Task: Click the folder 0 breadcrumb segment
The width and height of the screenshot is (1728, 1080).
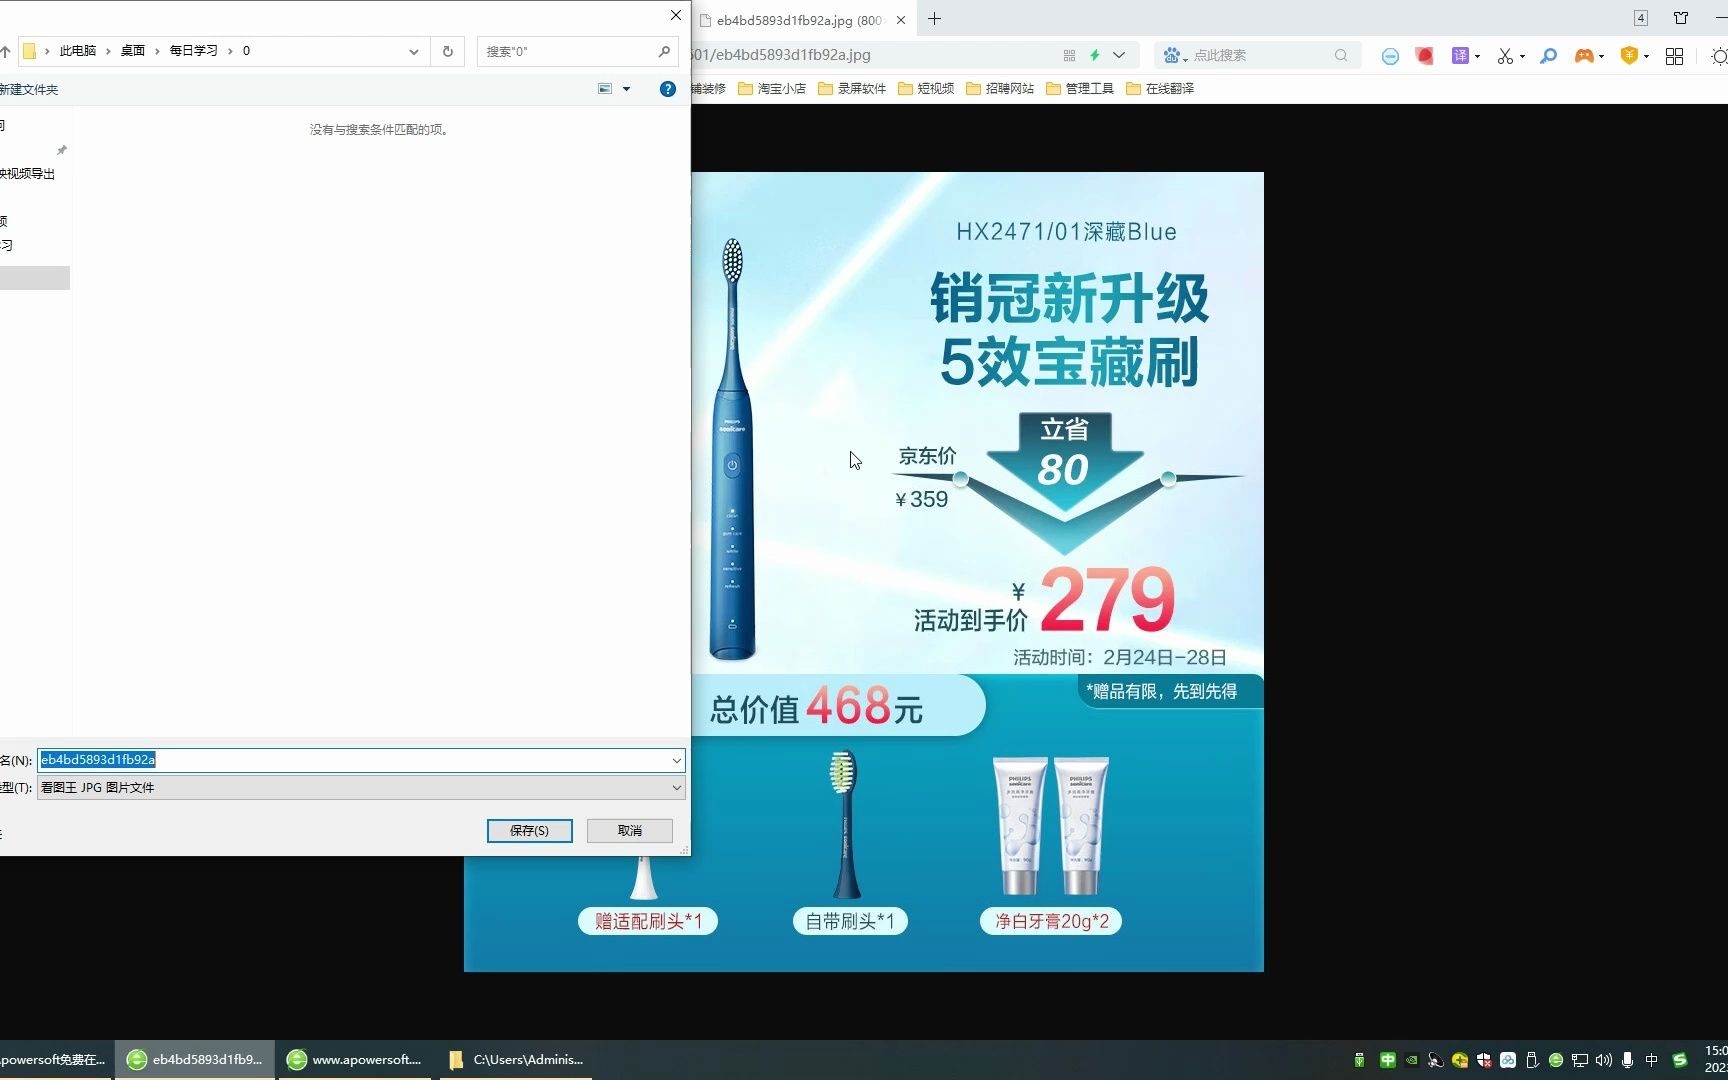Action: (x=246, y=51)
